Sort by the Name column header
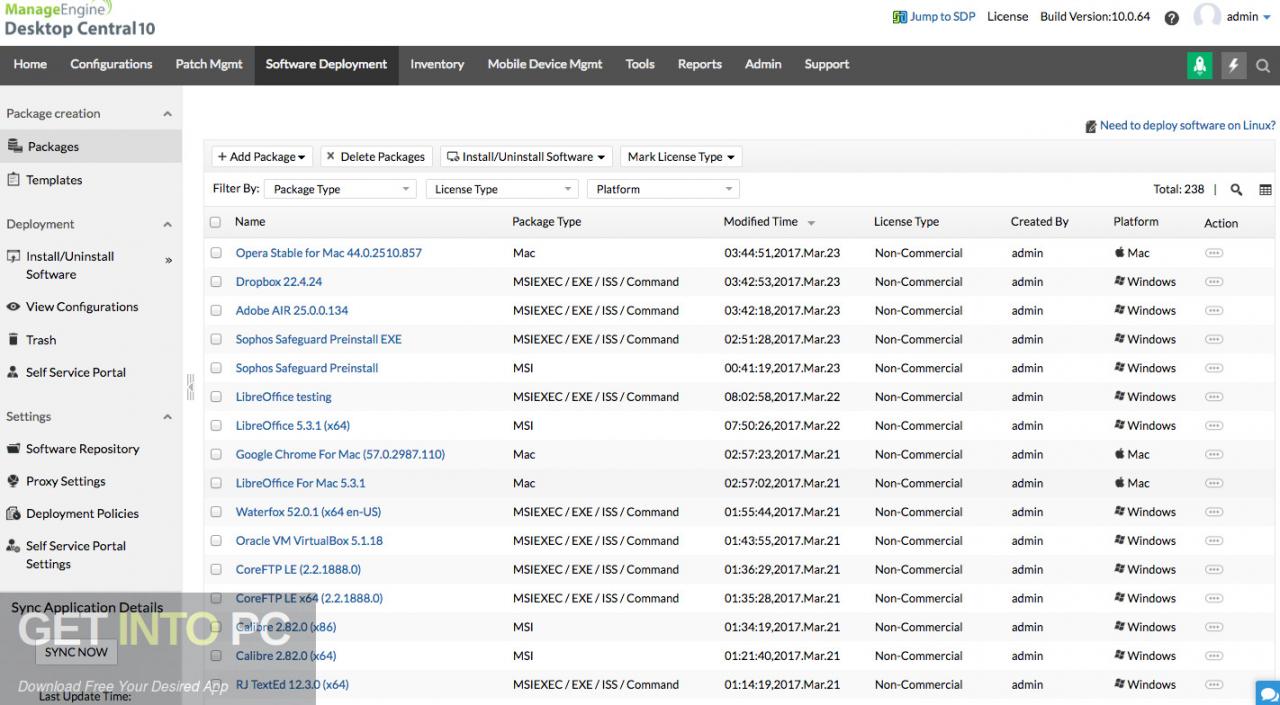1280x705 pixels. point(250,222)
